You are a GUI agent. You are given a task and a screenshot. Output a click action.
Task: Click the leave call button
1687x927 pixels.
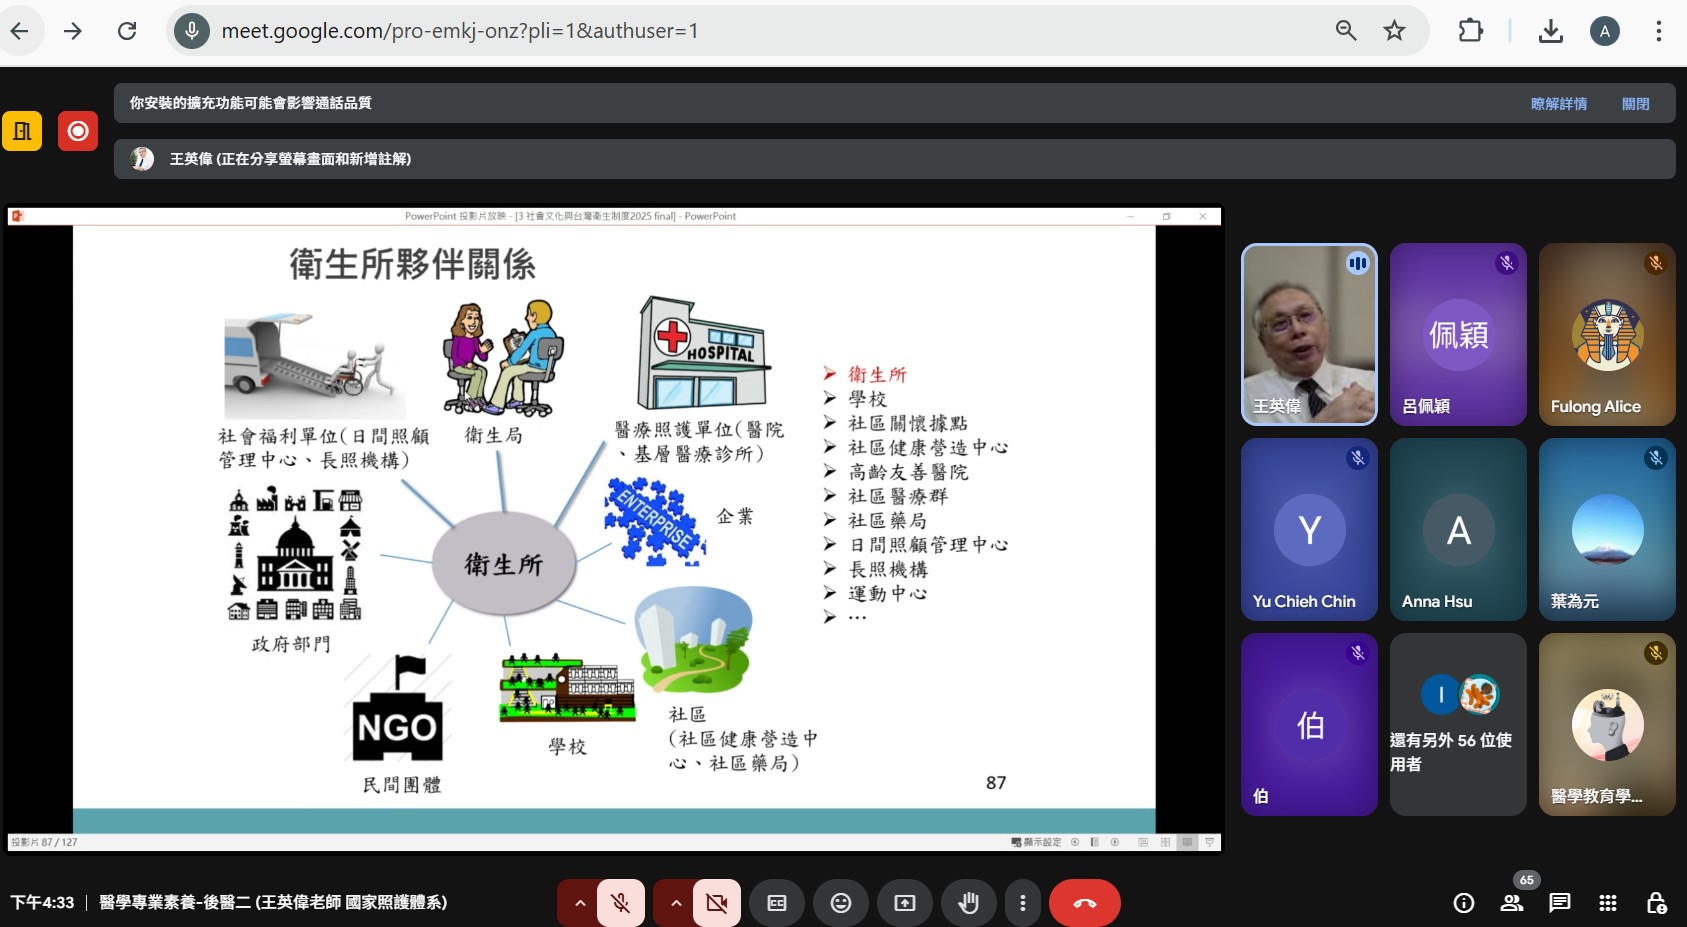pyautogui.click(x=1084, y=903)
